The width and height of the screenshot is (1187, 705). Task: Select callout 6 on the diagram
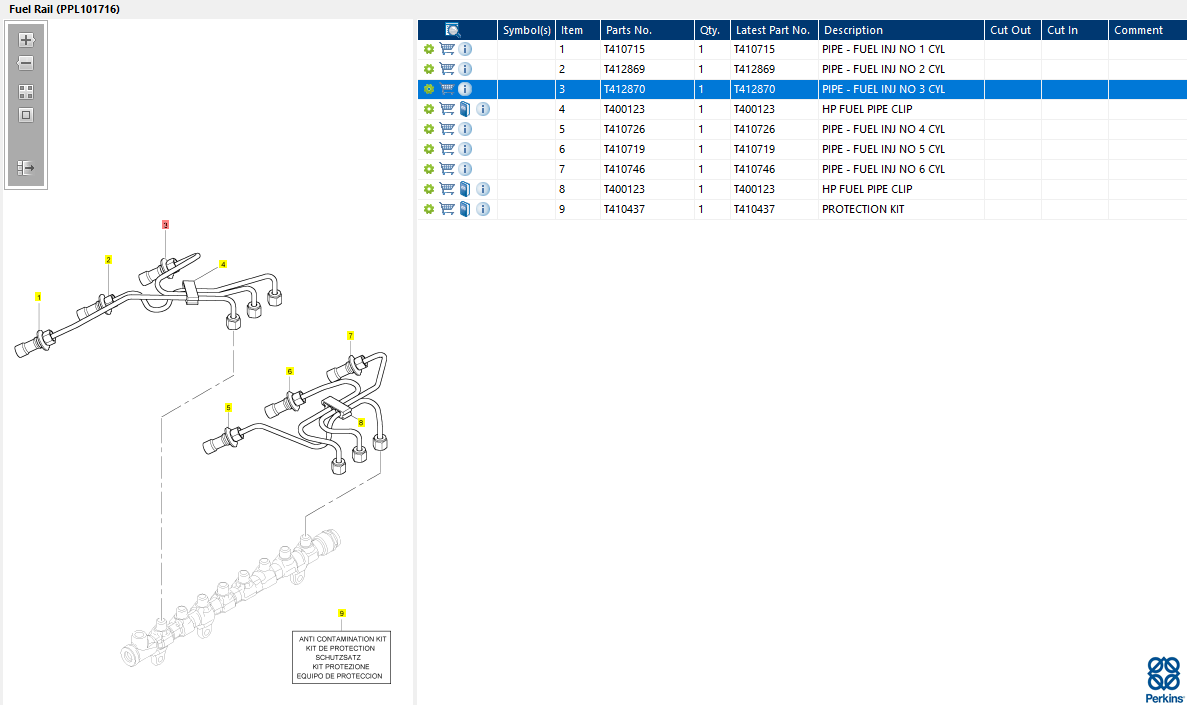289,371
